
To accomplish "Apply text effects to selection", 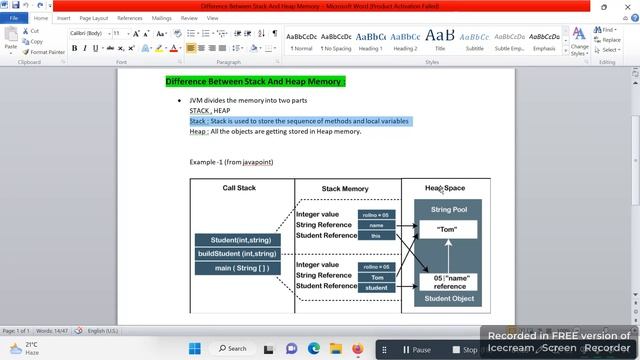I will point(146,48).
